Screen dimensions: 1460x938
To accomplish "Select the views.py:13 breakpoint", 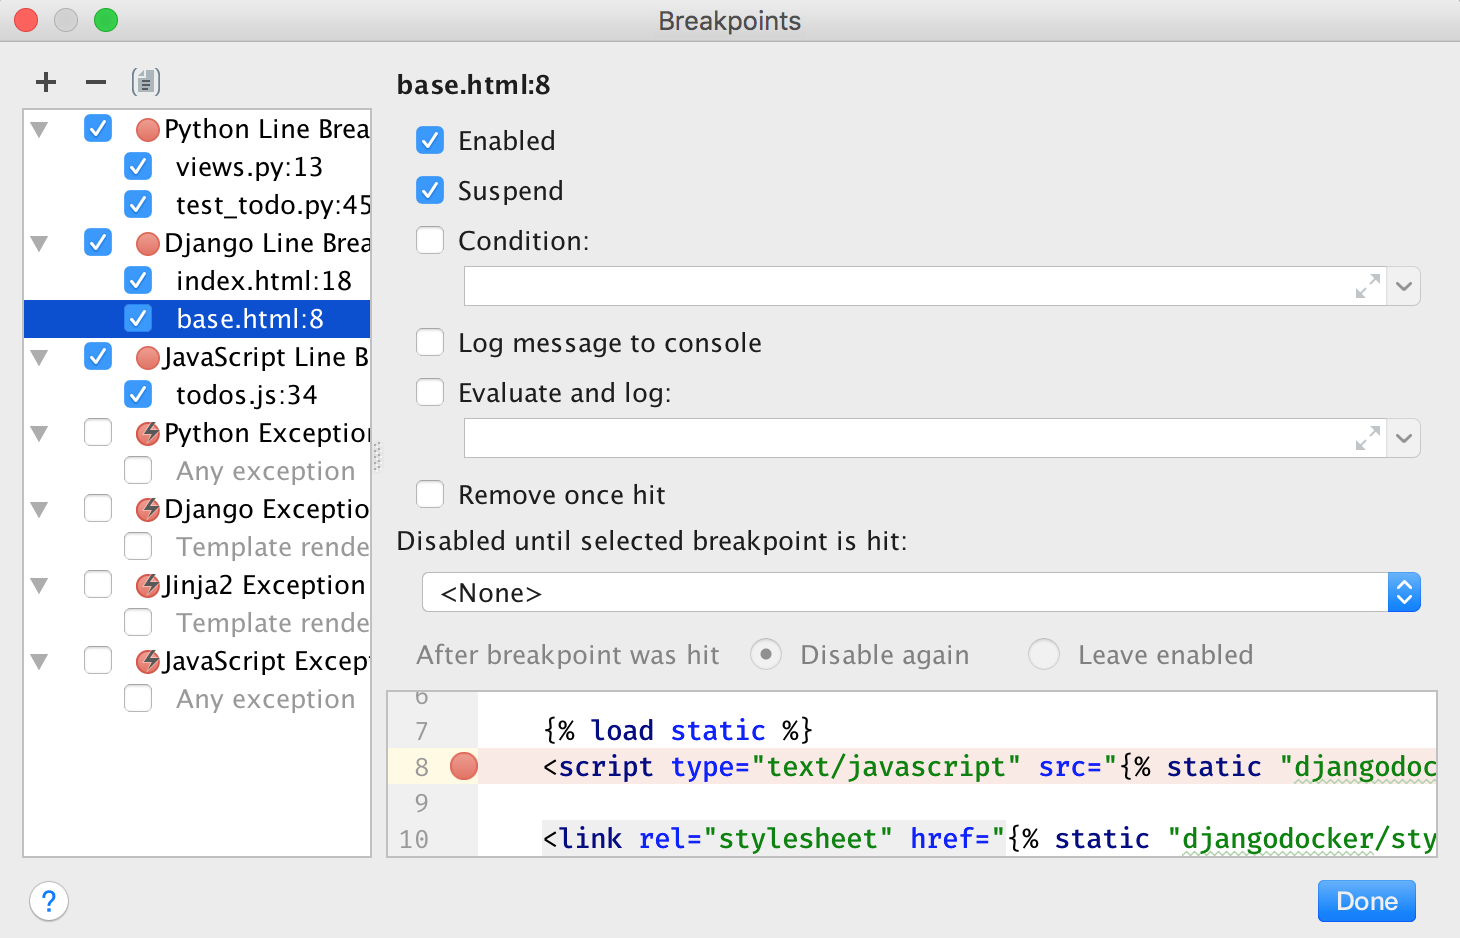I will 249,167.
